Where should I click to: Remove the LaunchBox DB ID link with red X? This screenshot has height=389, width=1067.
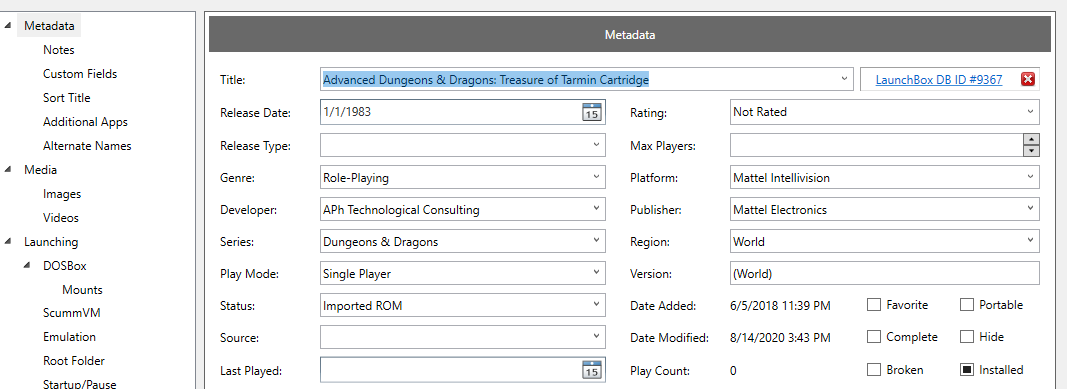tap(1028, 80)
